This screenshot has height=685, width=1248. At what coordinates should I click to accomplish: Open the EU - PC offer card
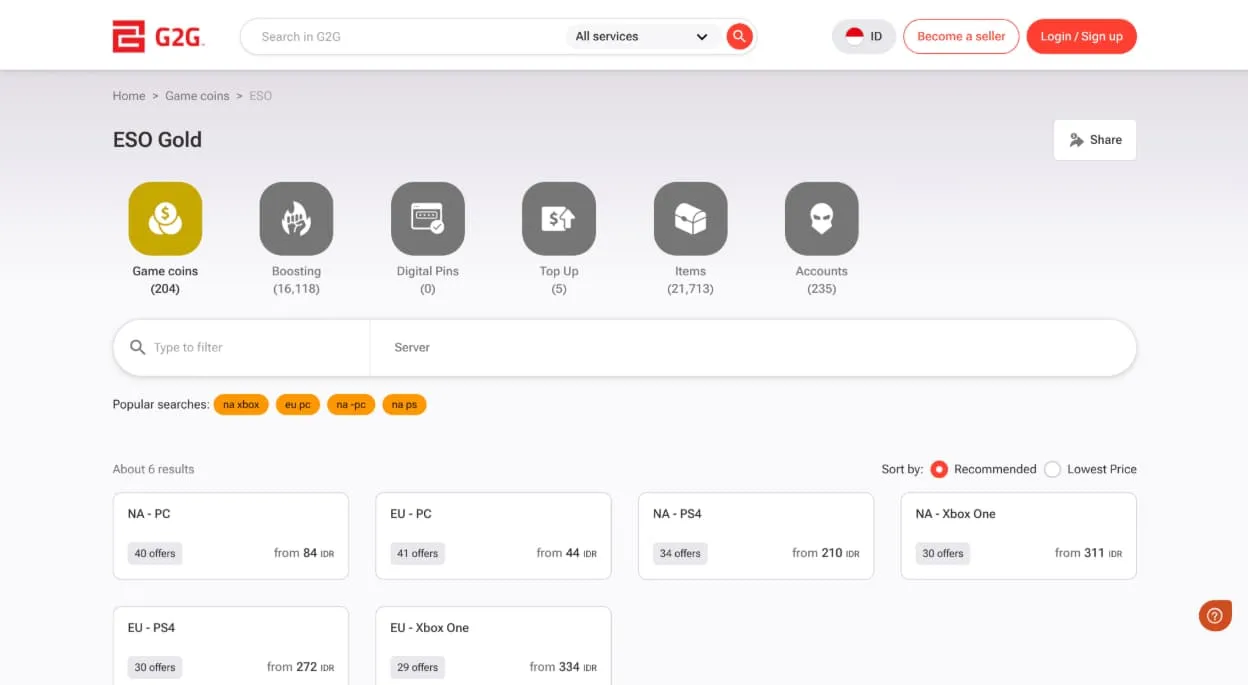tap(493, 536)
